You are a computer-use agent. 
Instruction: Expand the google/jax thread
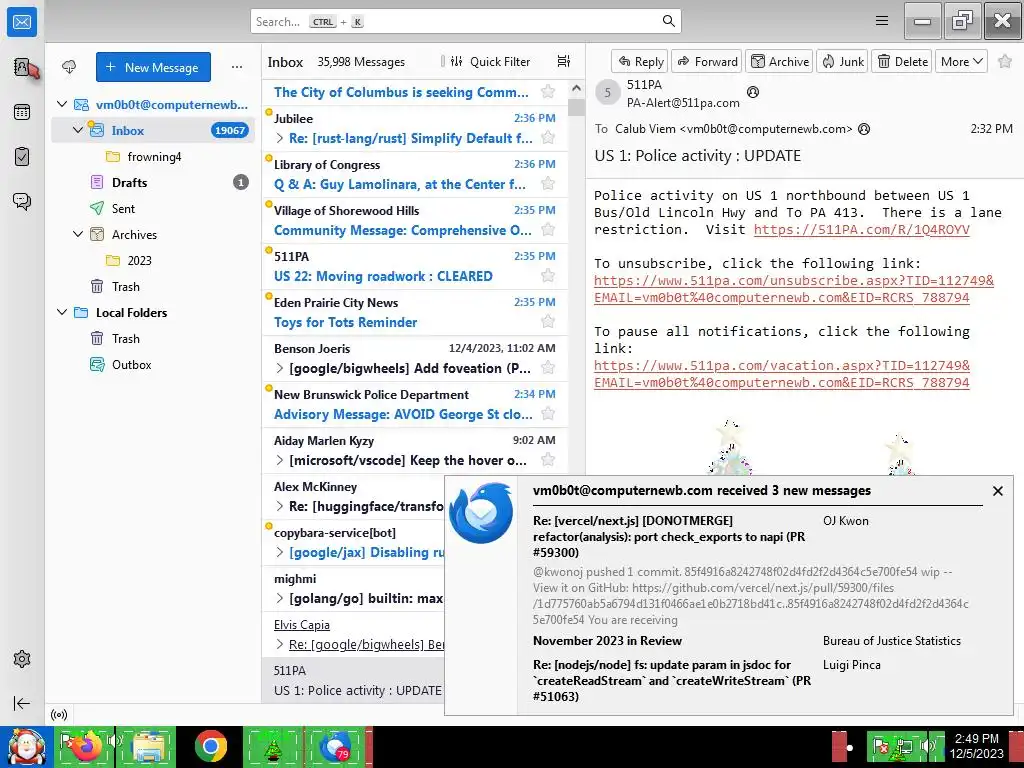(280, 552)
